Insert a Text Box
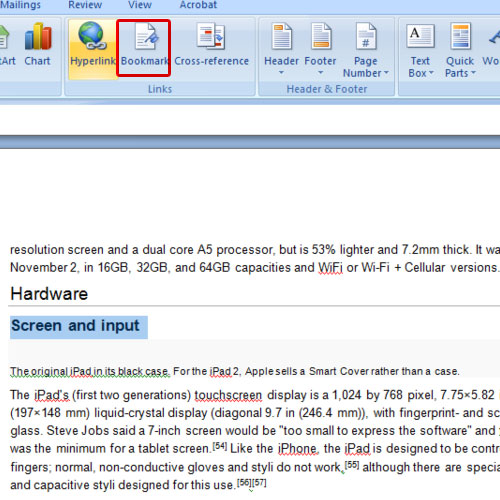Image resolution: width=500 pixels, height=500 pixels. [420, 50]
